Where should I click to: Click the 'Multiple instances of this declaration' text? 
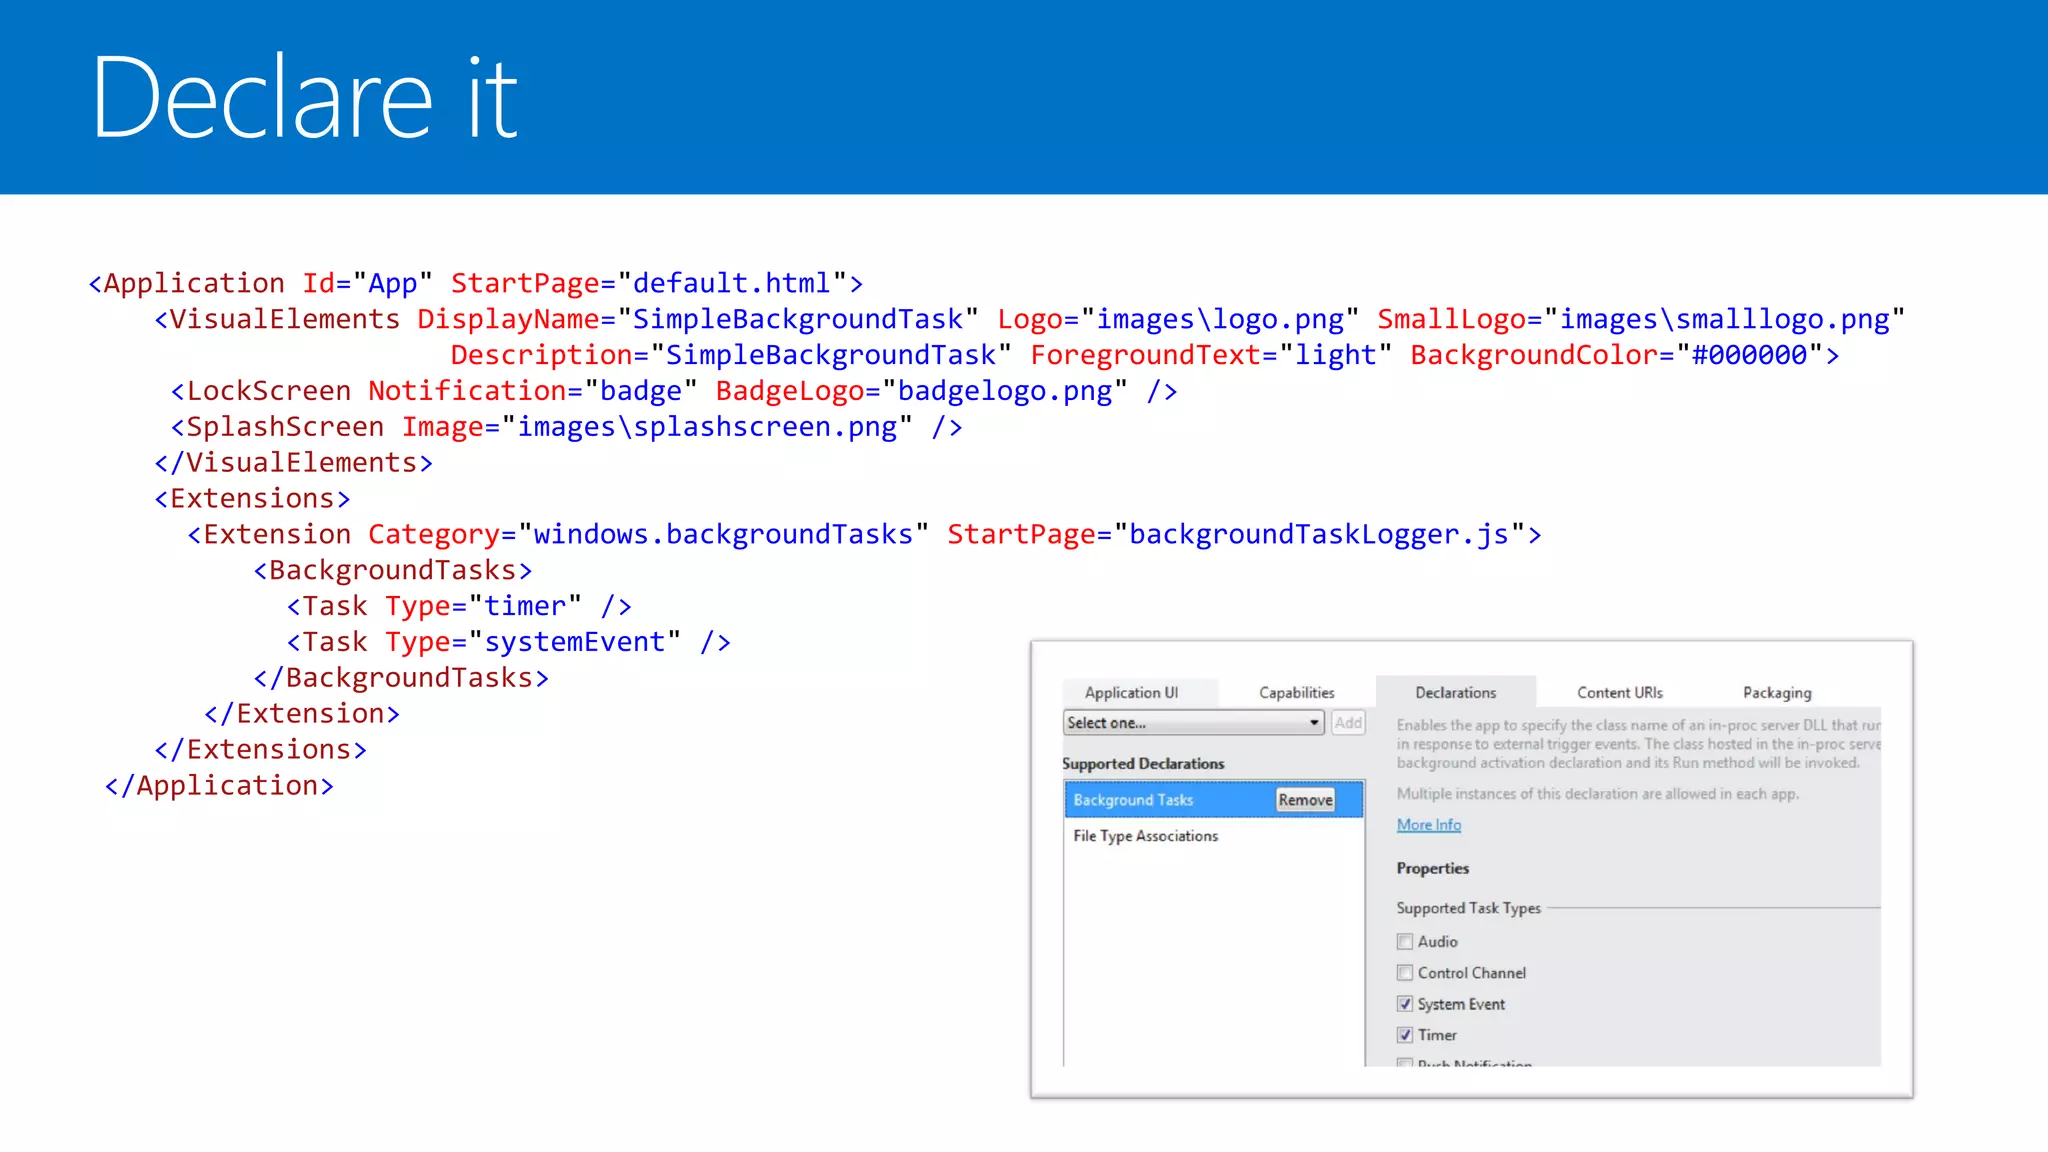(1597, 794)
